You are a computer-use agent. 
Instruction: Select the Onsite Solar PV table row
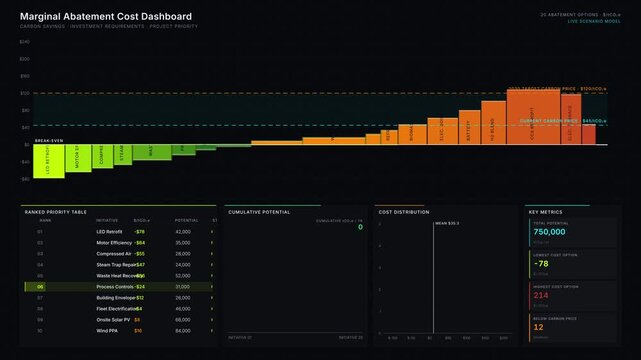pos(120,320)
